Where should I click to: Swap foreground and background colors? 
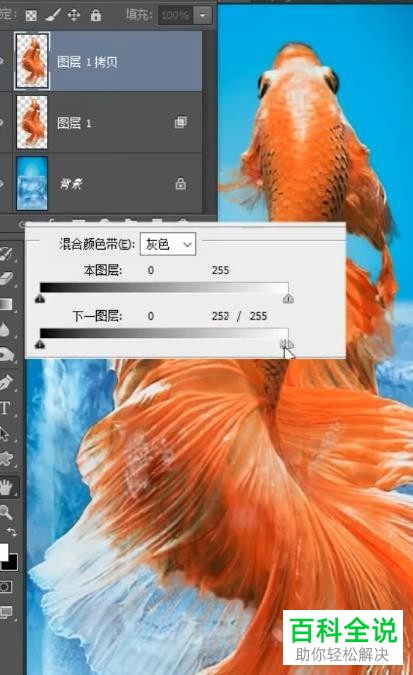point(12,532)
